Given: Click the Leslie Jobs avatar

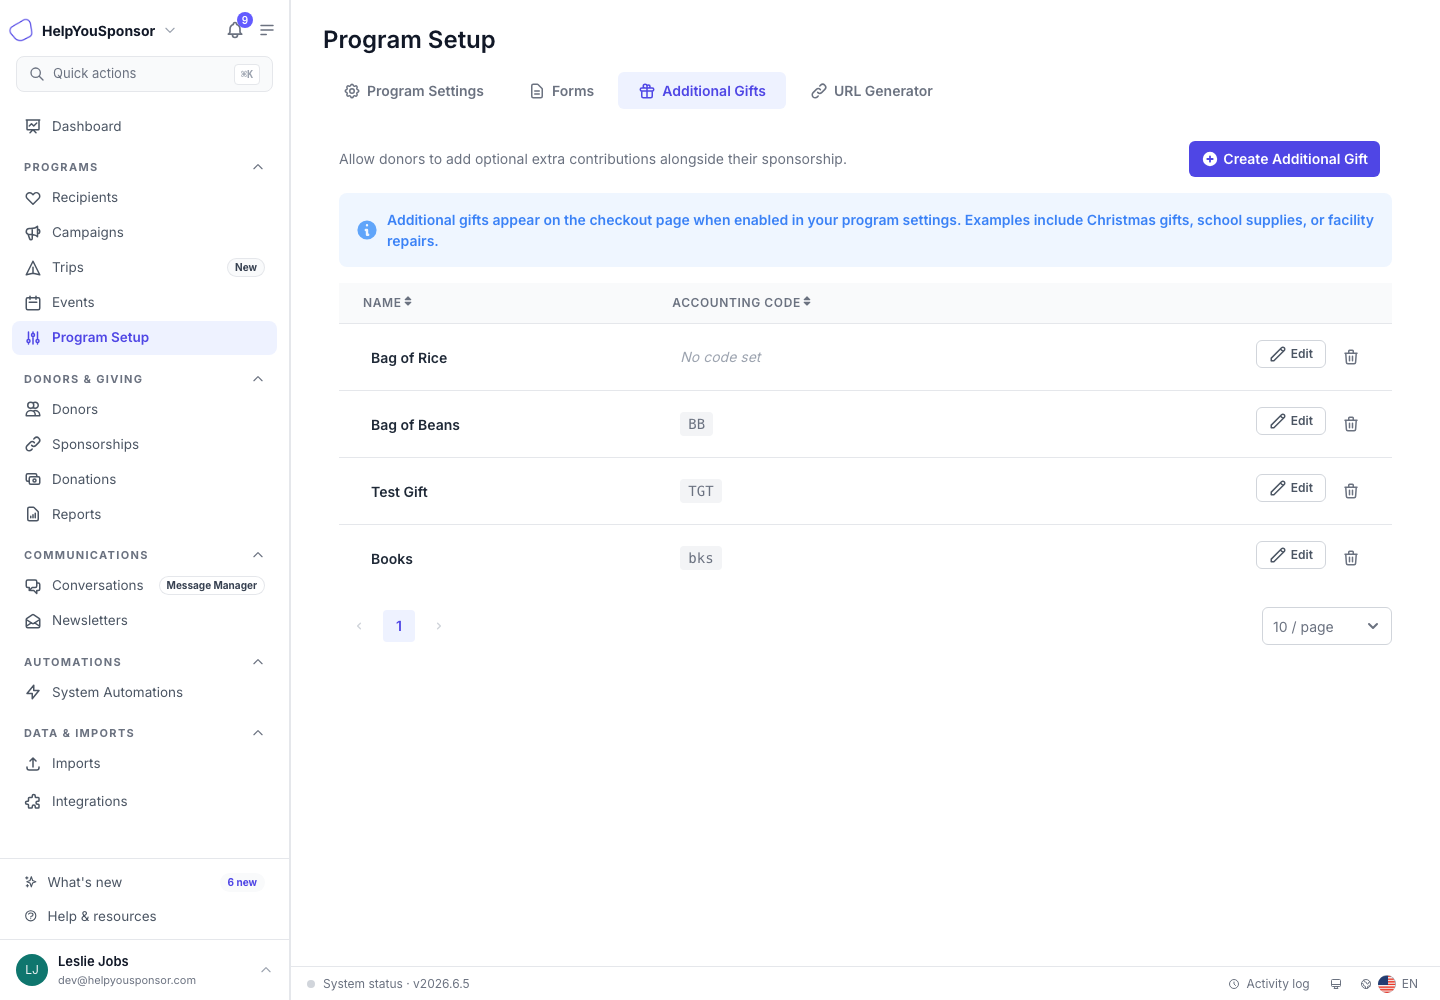Looking at the screenshot, I should click(x=32, y=970).
